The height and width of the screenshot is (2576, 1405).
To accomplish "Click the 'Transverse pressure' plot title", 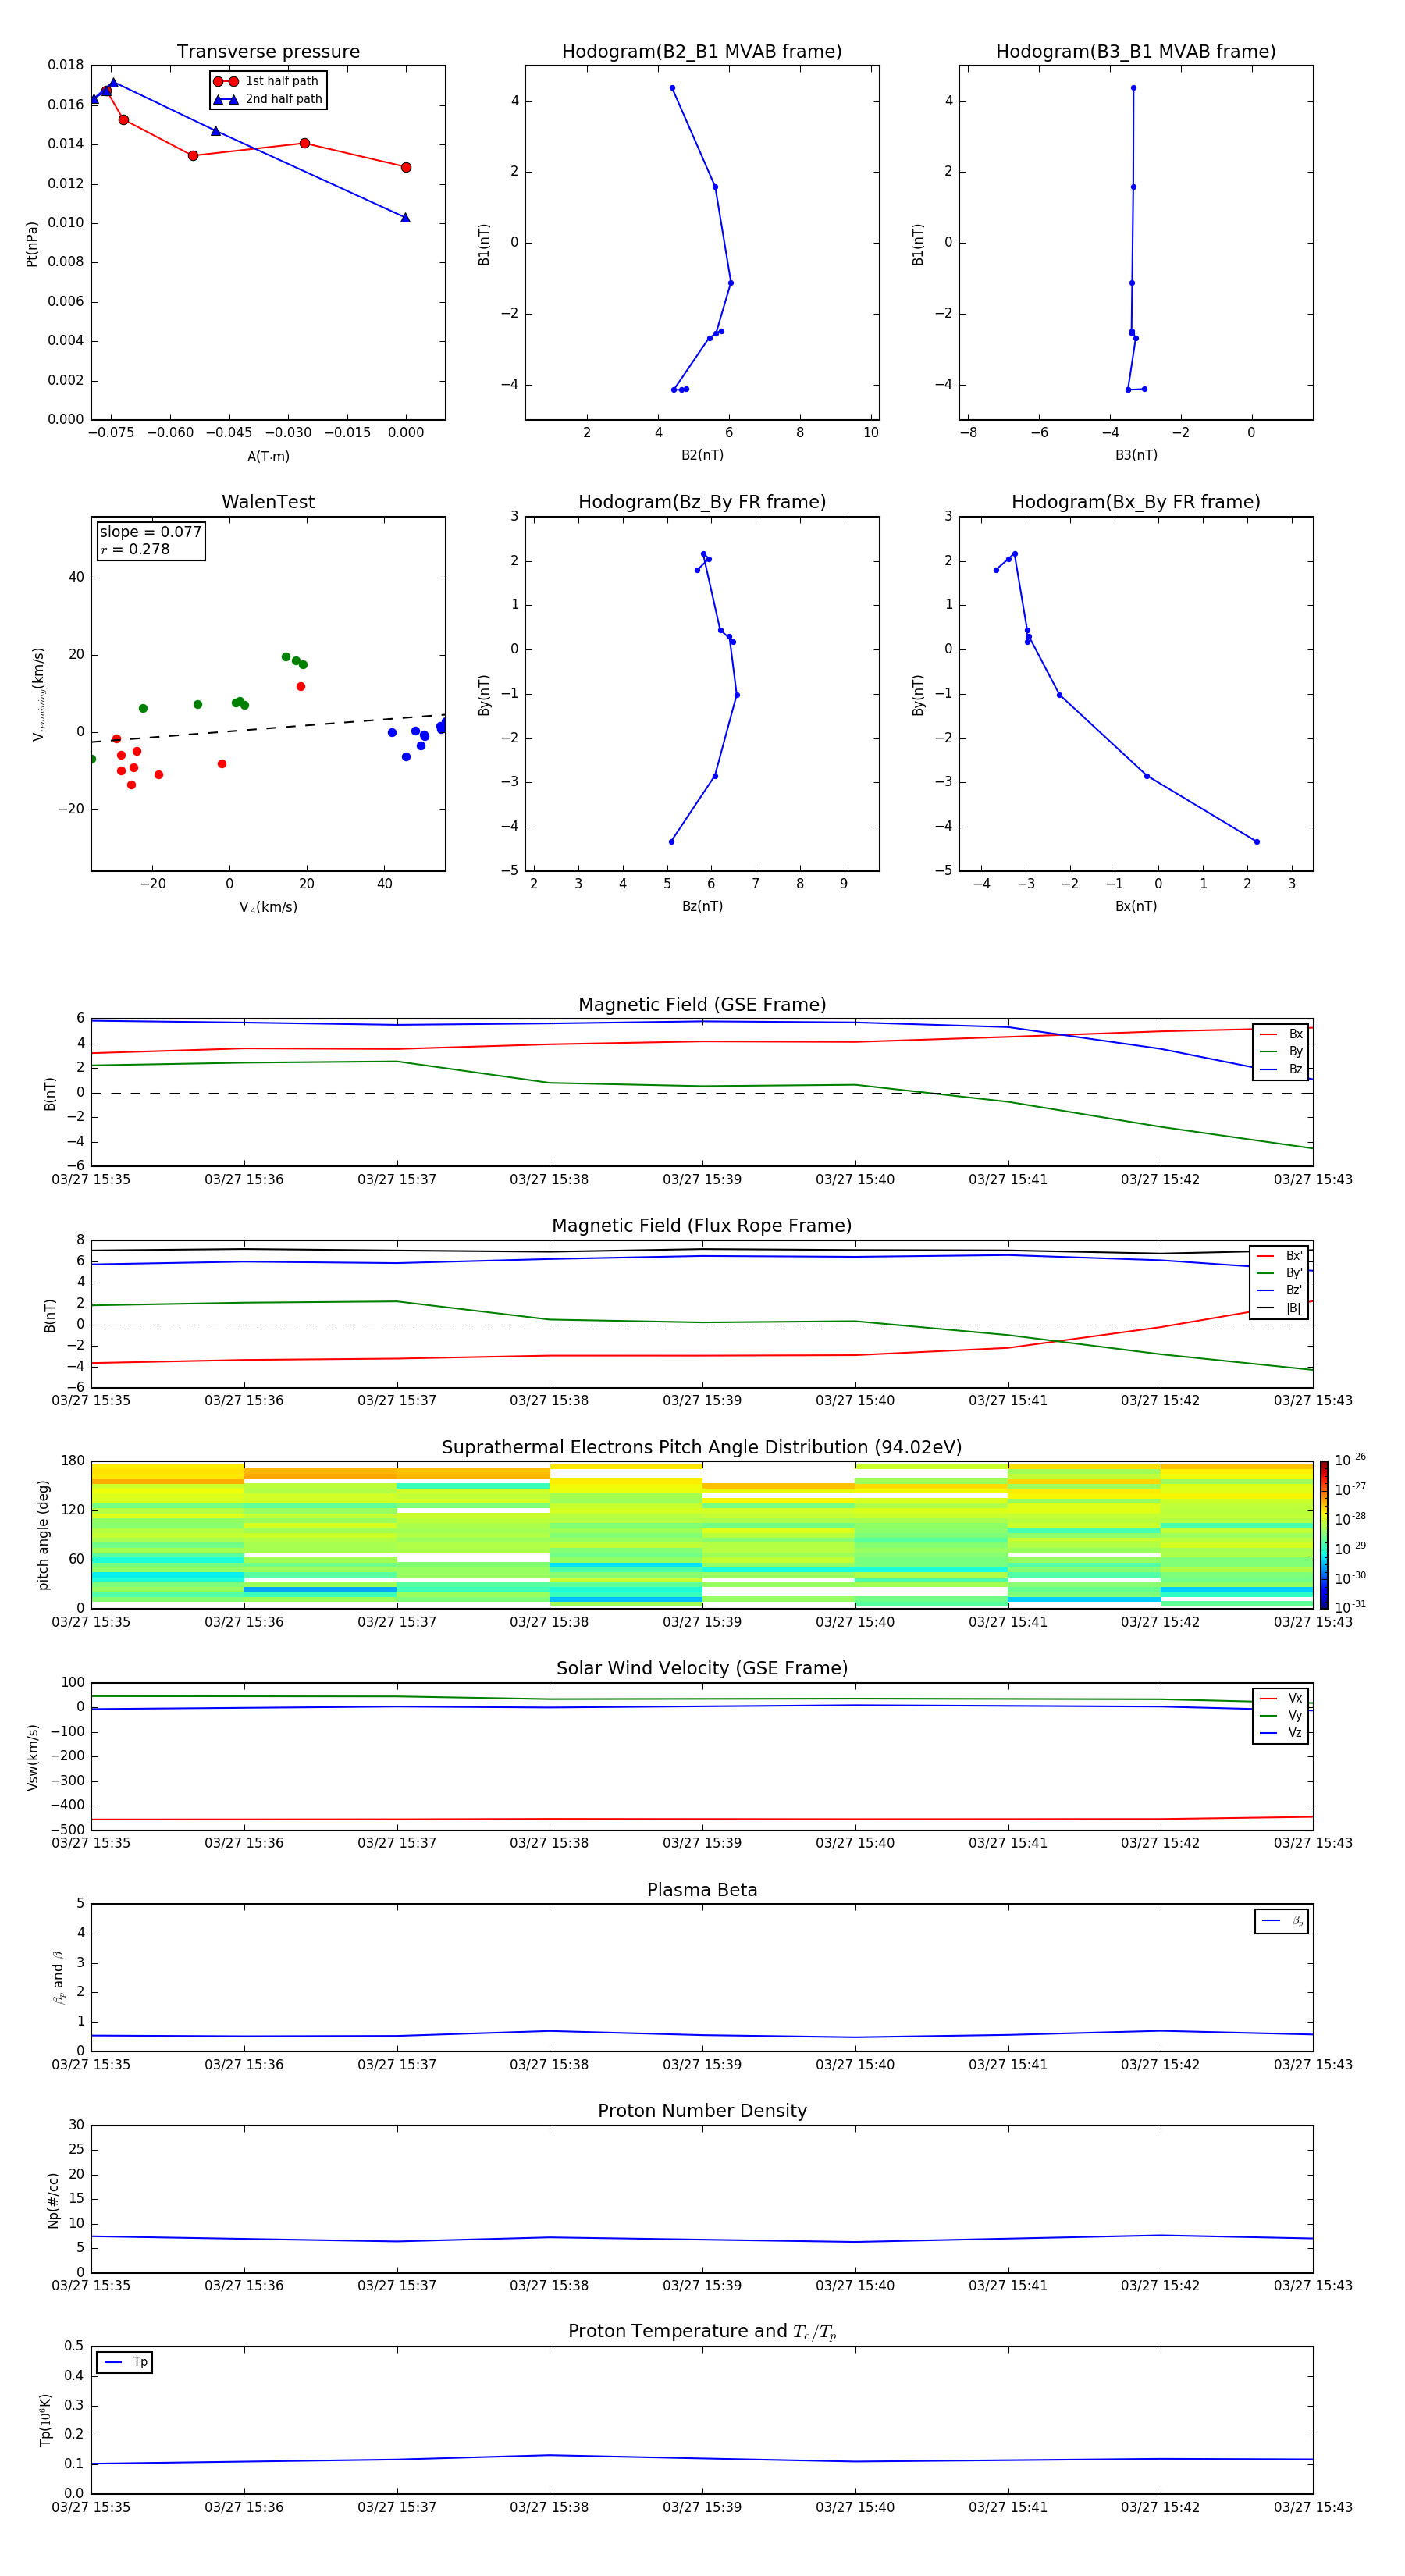I will click(268, 52).
